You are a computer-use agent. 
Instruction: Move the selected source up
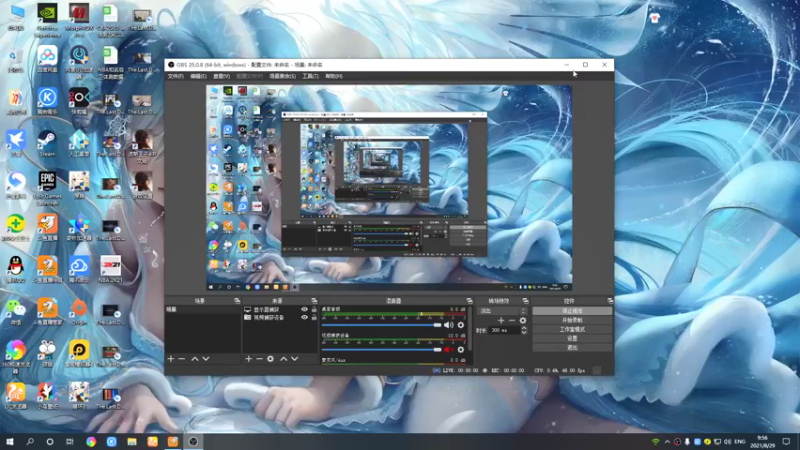284,359
